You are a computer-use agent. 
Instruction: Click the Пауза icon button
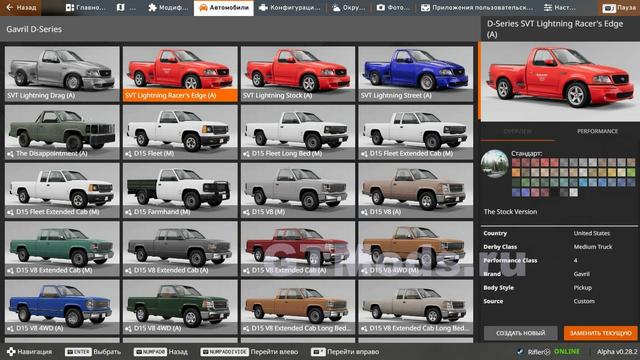(619, 8)
